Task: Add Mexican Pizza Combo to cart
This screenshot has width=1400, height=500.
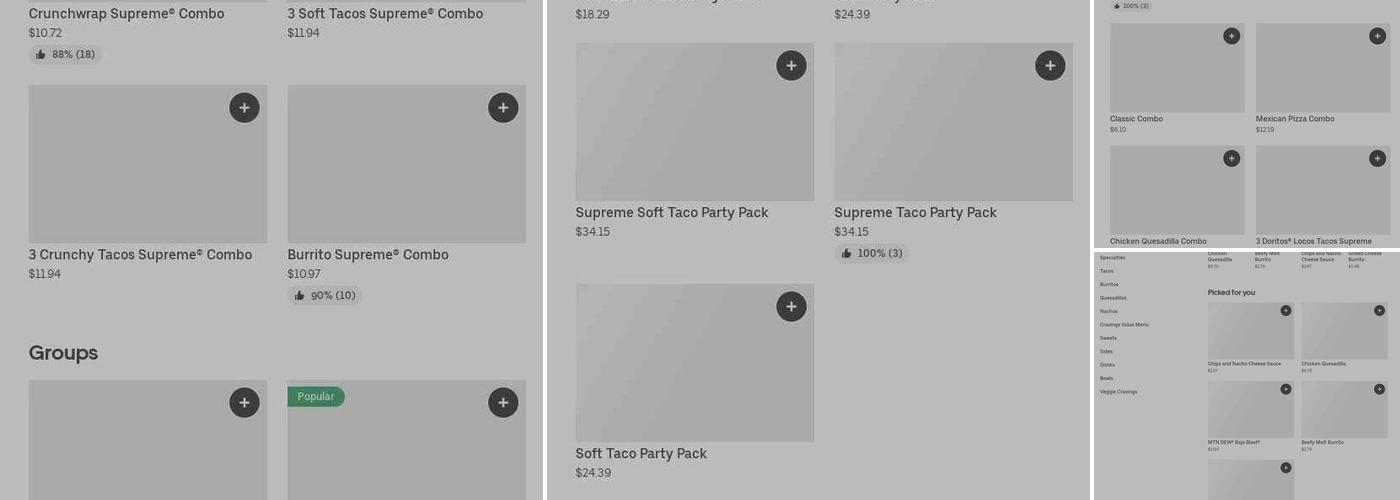Action: (x=1377, y=36)
